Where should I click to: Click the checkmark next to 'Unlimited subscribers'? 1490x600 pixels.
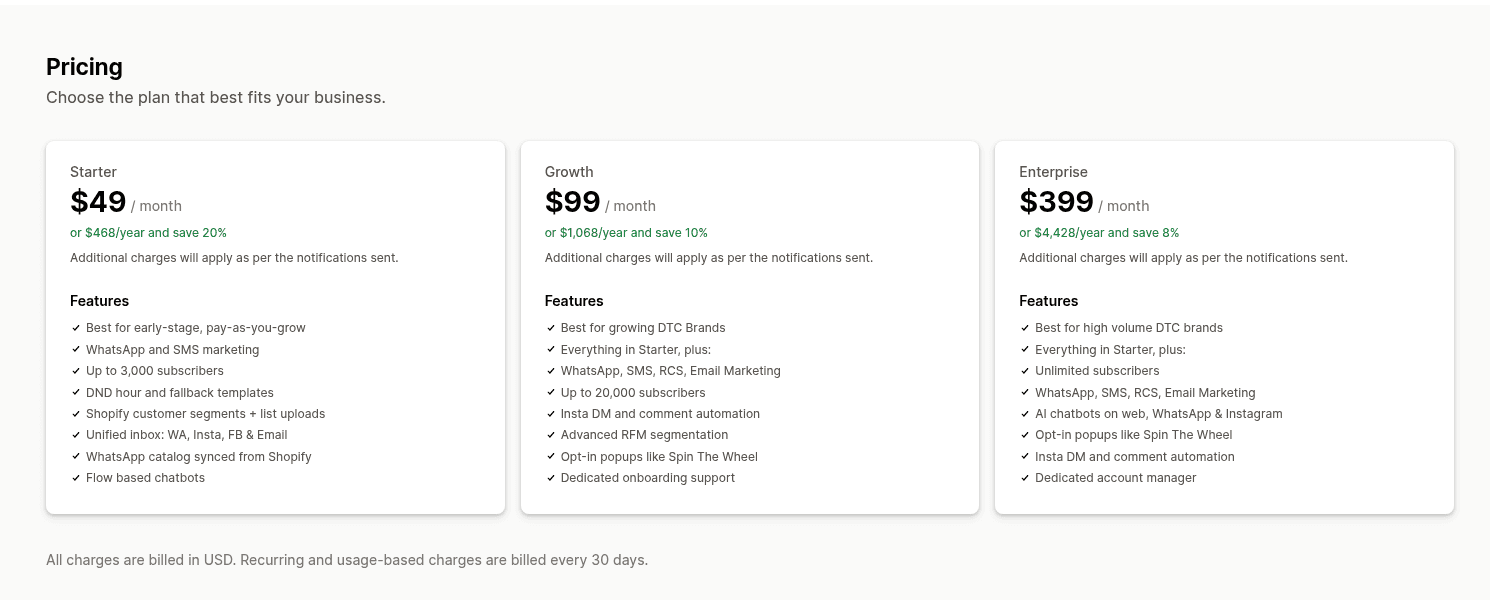(1024, 371)
